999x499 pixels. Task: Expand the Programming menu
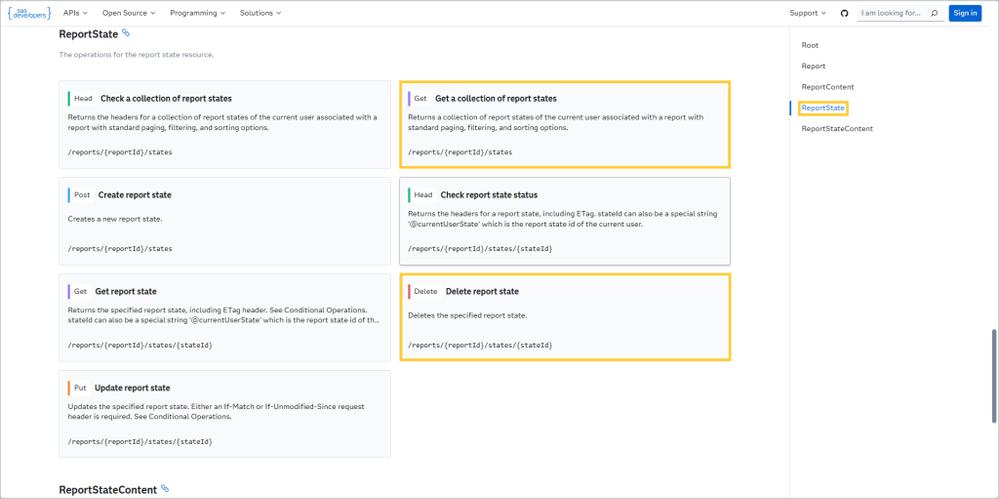(x=197, y=13)
